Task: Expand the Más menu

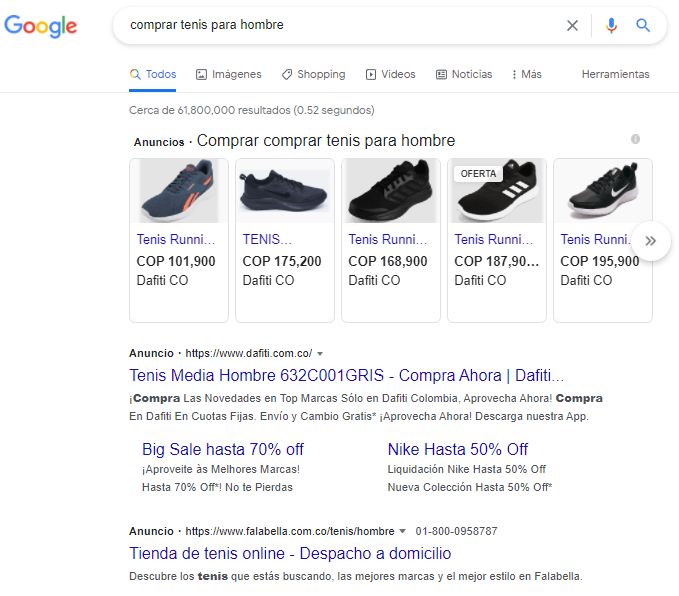Action: point(527,74)
